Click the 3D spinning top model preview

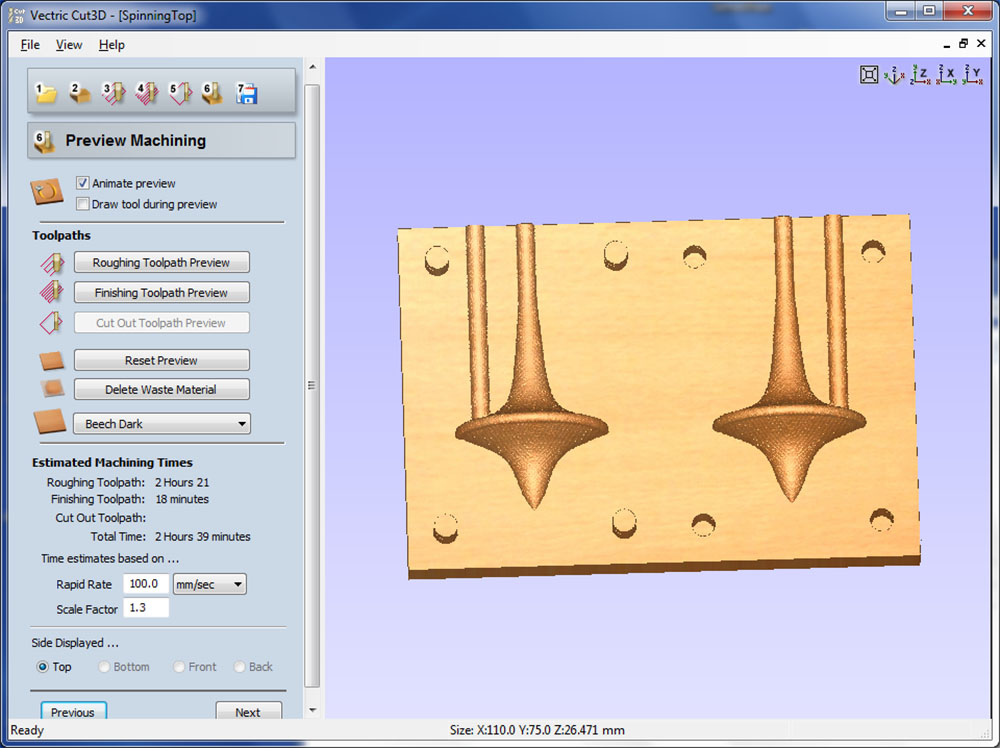[x=659, y=397]
